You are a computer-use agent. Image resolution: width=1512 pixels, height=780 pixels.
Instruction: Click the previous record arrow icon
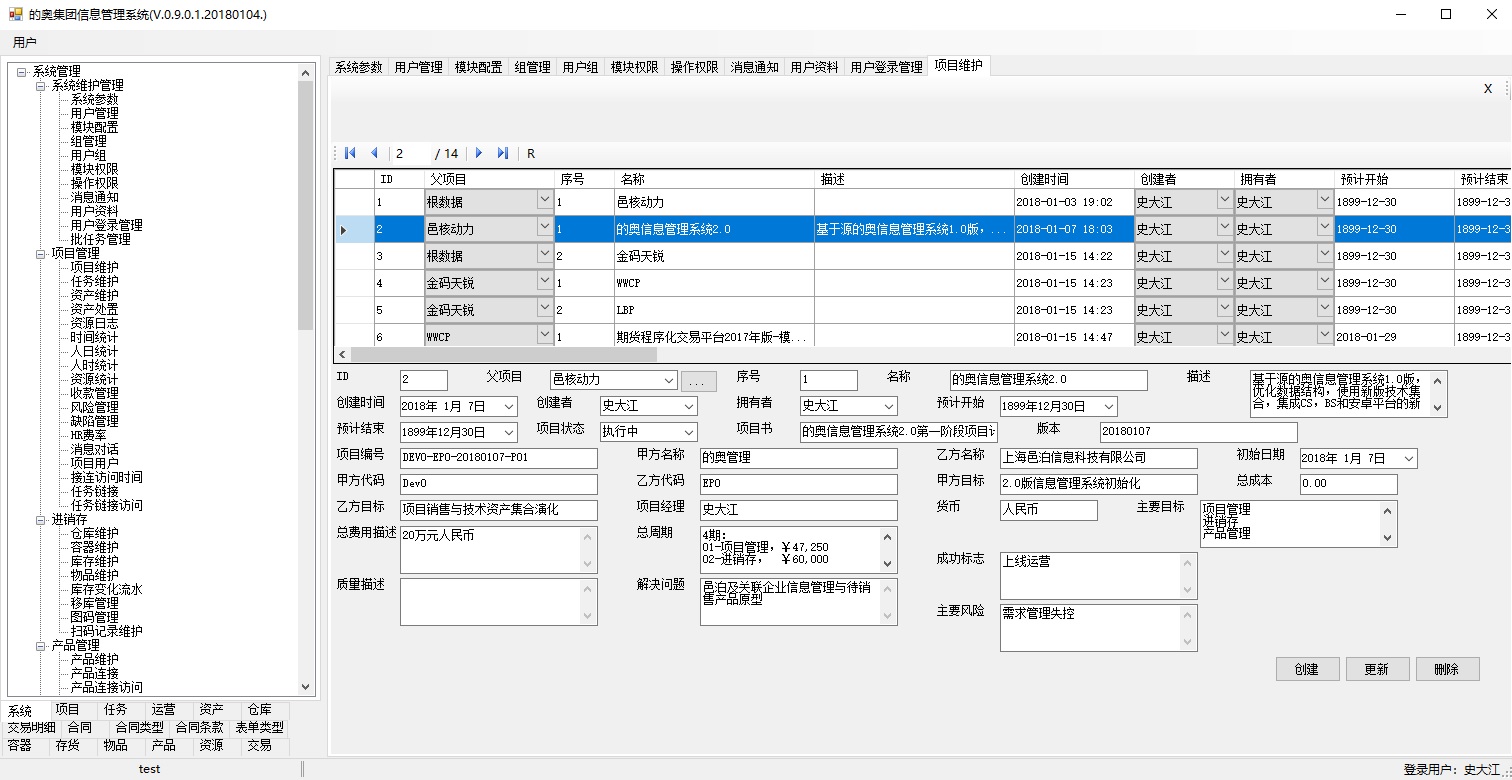click(374, 153)
